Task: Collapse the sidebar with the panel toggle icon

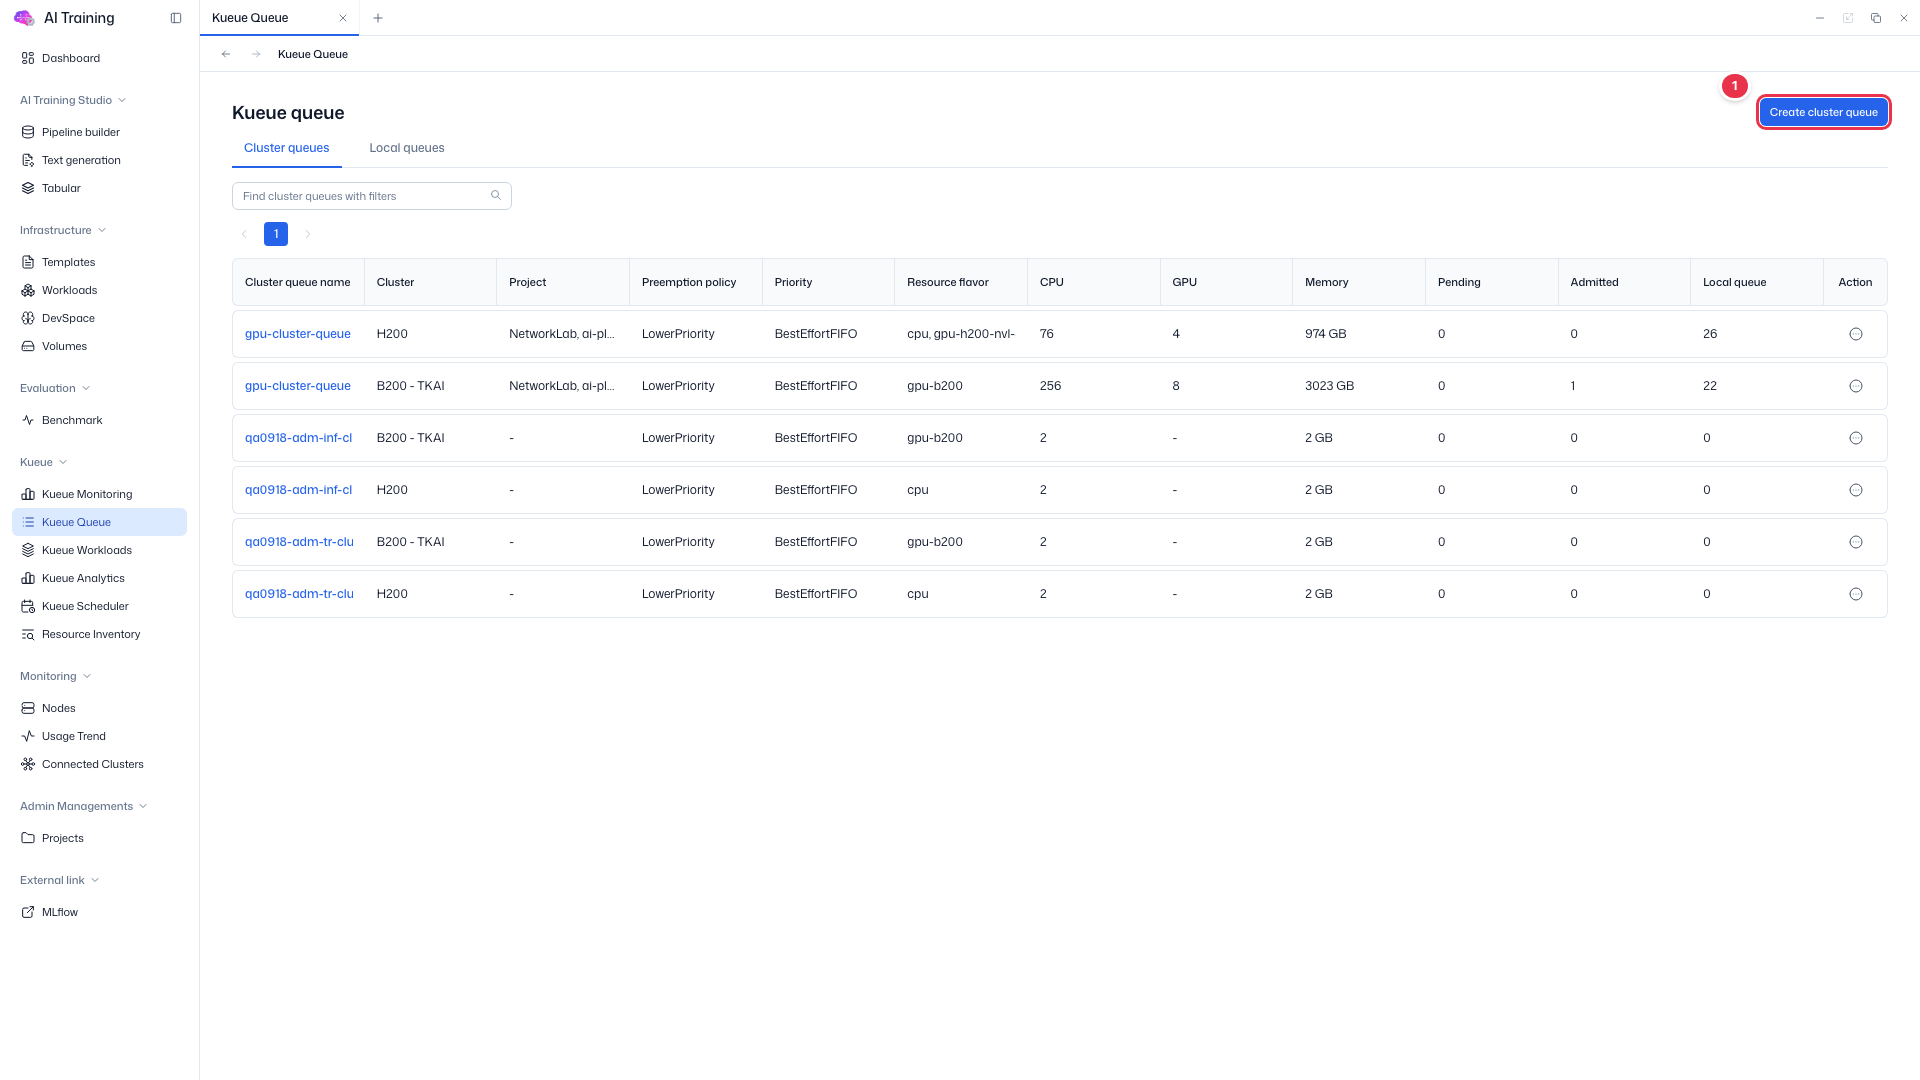Action: click(176, 18)
